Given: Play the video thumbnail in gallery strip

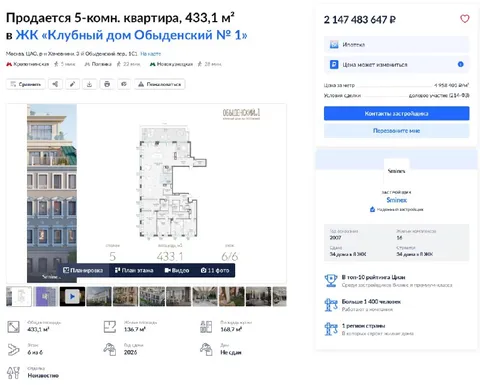Looking at the screenshot, I should tap(72, 296).
